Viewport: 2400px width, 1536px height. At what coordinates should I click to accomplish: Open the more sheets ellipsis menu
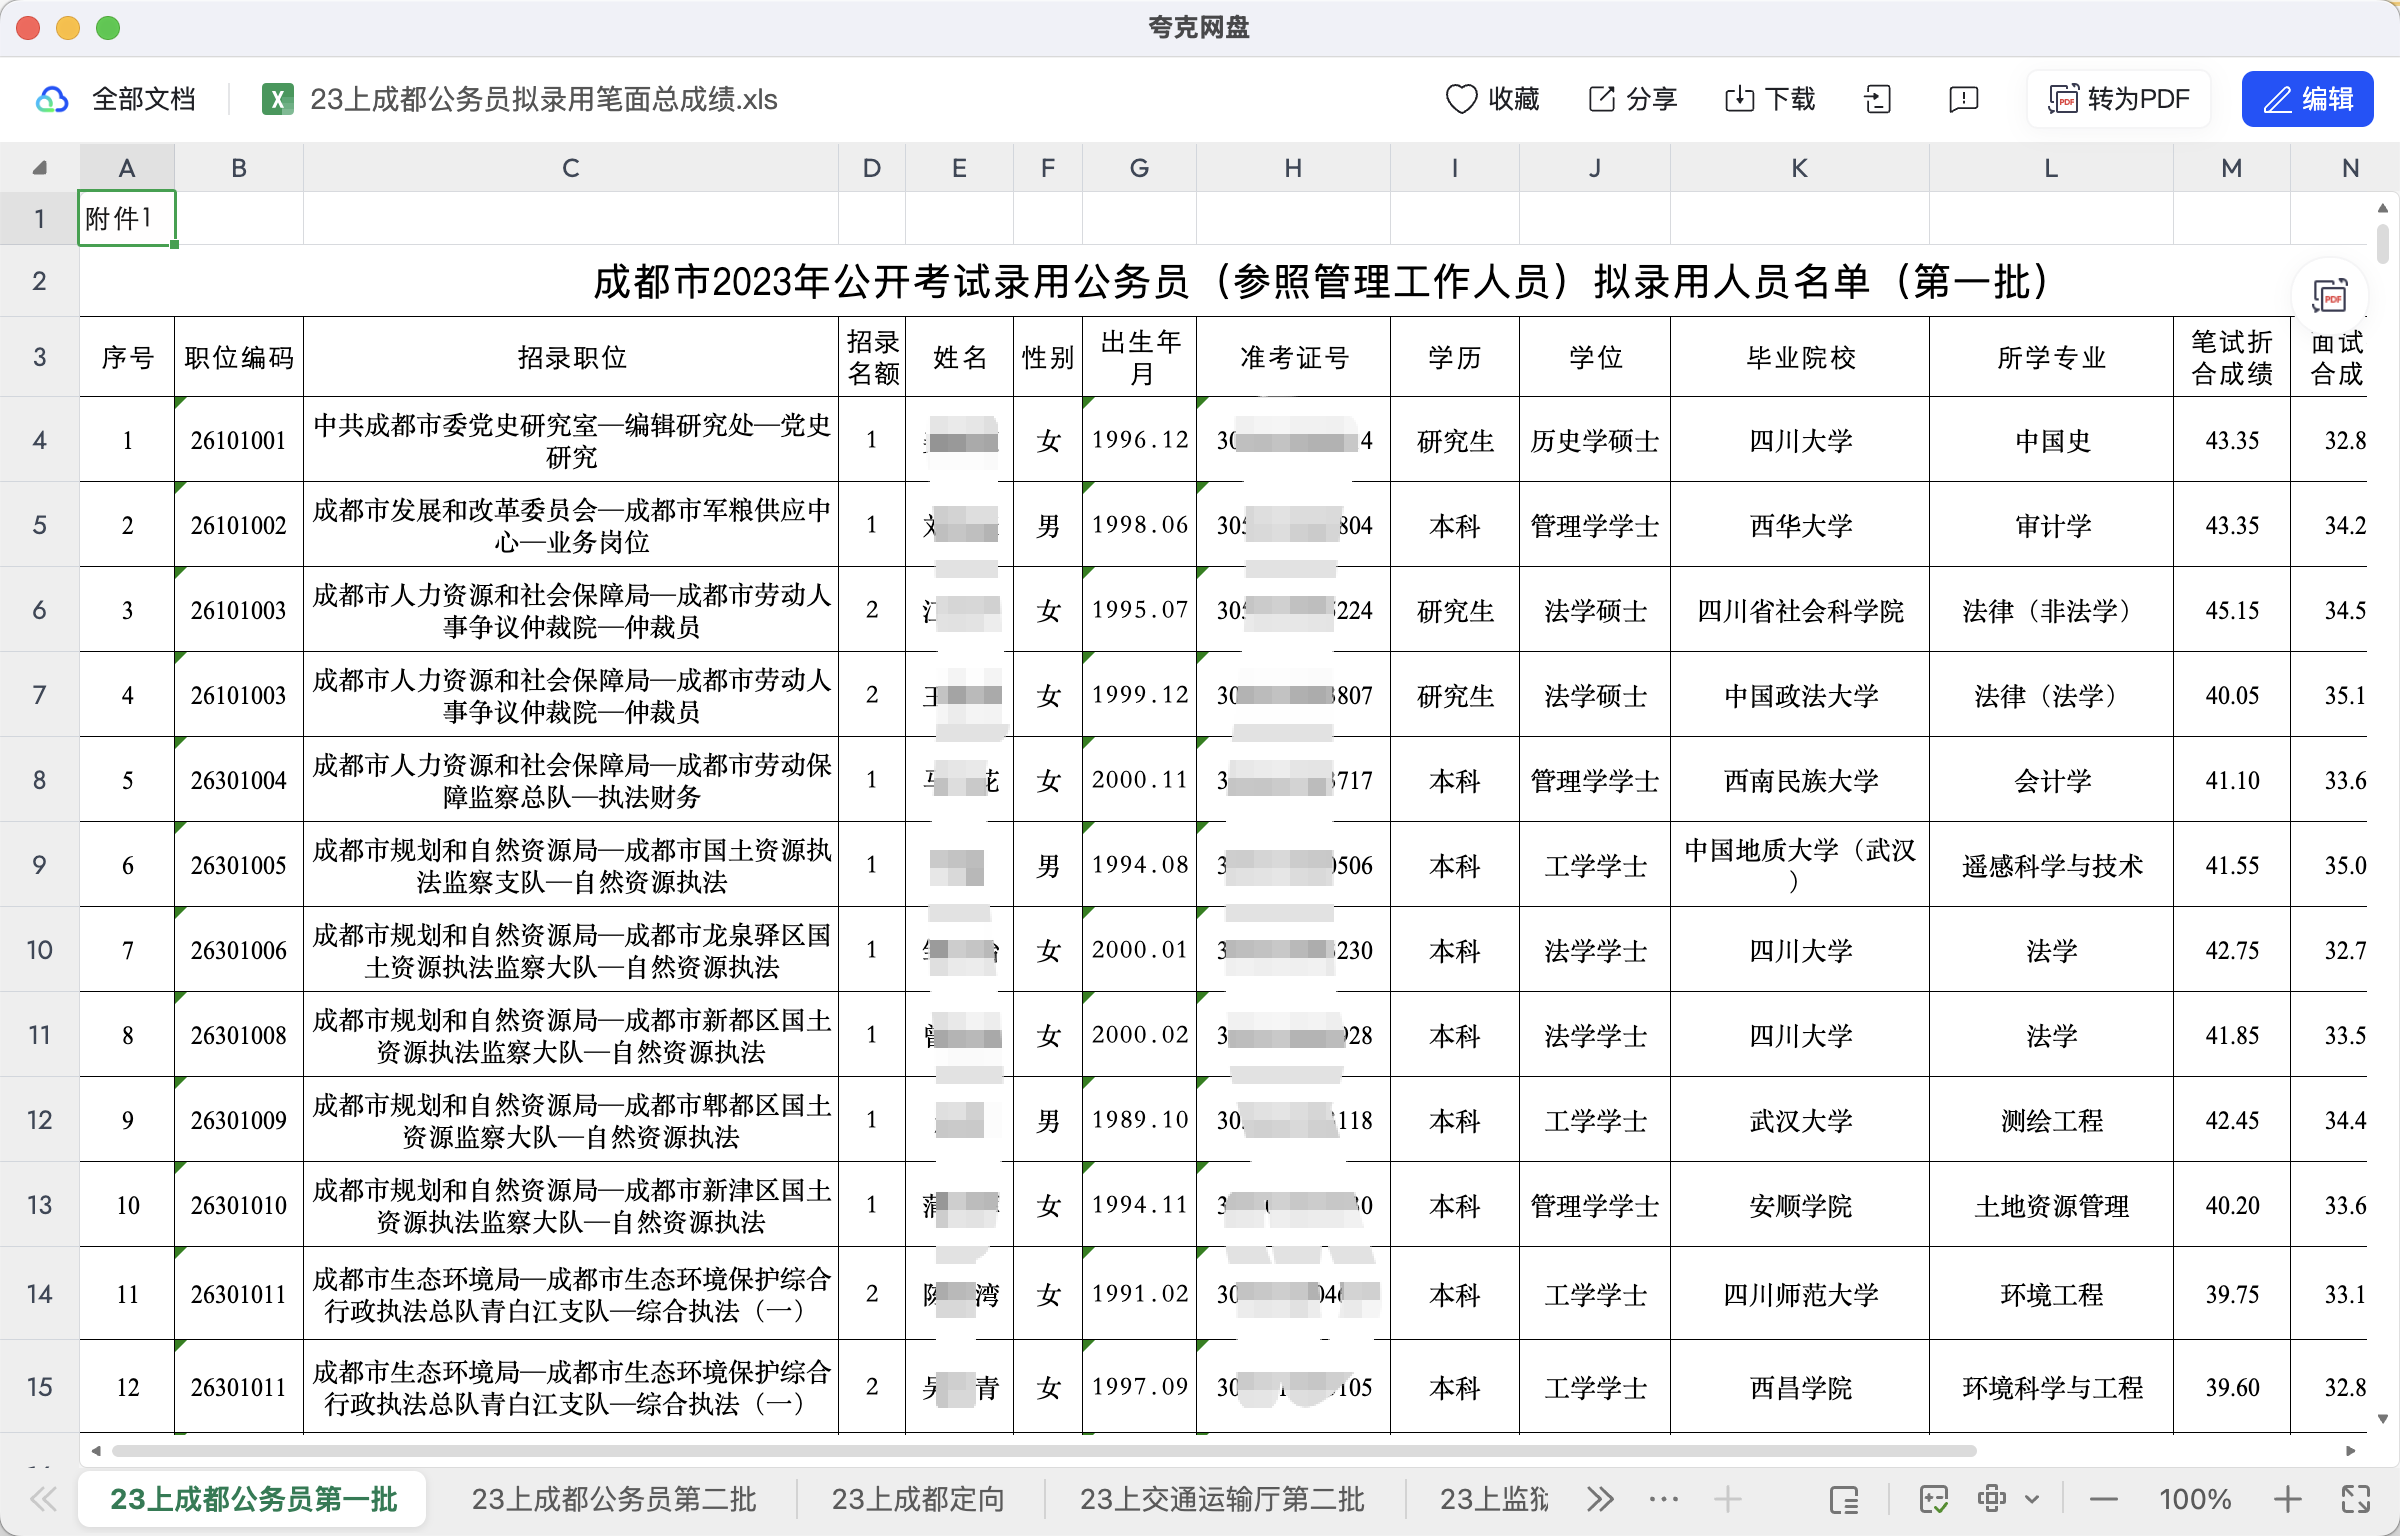click(x=1663, y=1499)
